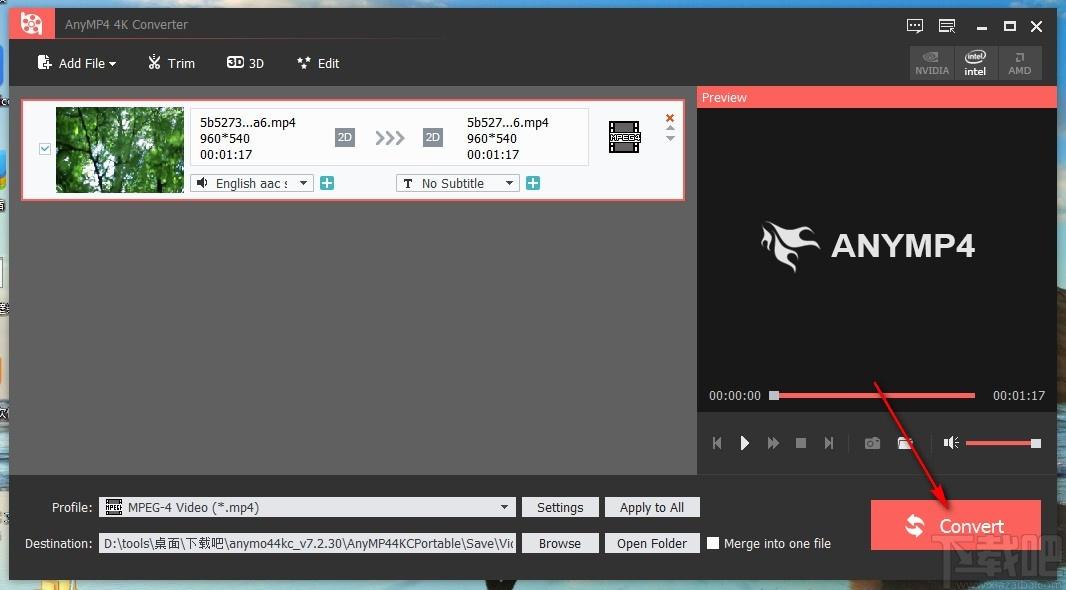Start conversion with Convert button
This screenshot has height=590, width=1066.
pos(955,525)
